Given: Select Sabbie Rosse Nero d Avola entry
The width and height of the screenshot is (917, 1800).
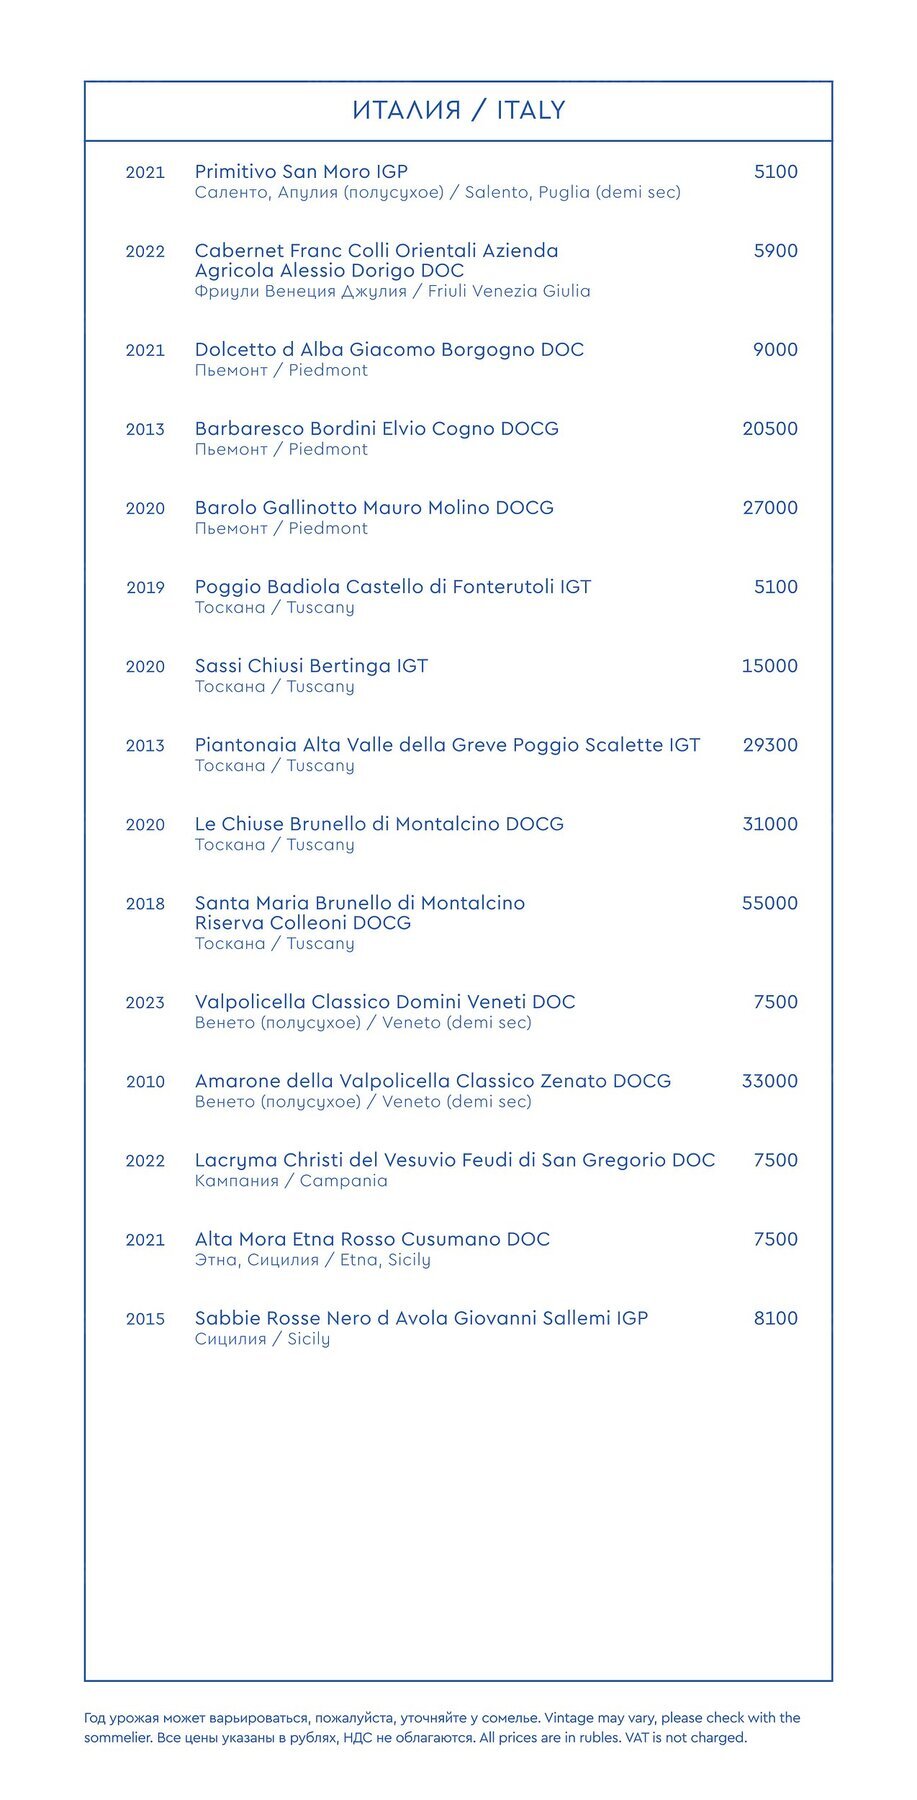Looking at the screenshot, I should point(421,1318).
